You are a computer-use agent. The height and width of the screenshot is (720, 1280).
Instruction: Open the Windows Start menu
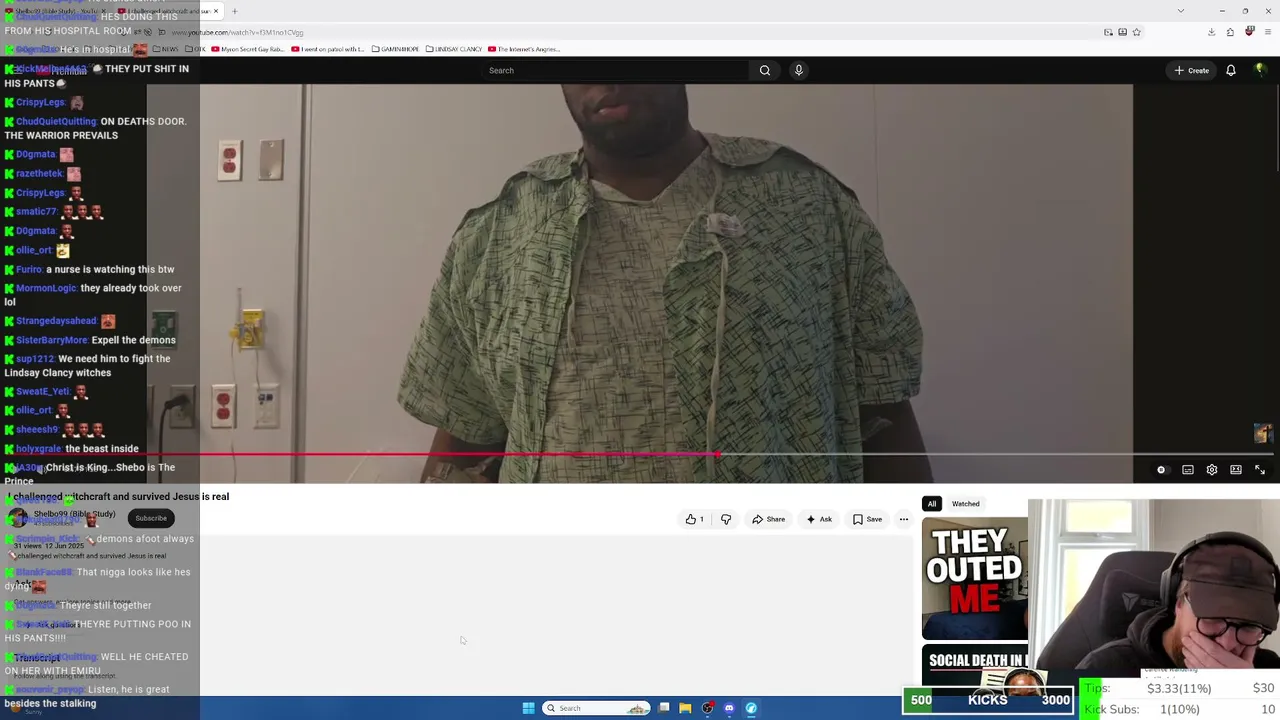pyautogui.click(x=528, y=708)
